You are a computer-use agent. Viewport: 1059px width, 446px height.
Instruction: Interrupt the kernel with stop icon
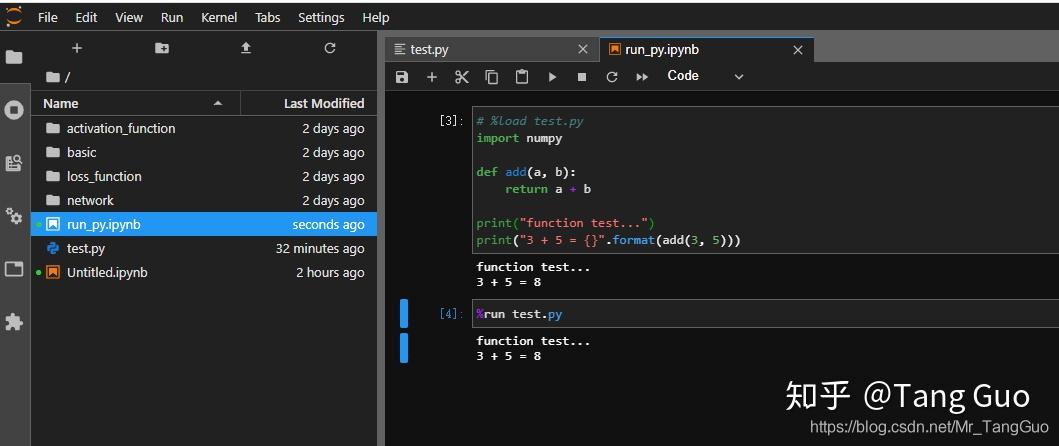[x=582, y=77]
